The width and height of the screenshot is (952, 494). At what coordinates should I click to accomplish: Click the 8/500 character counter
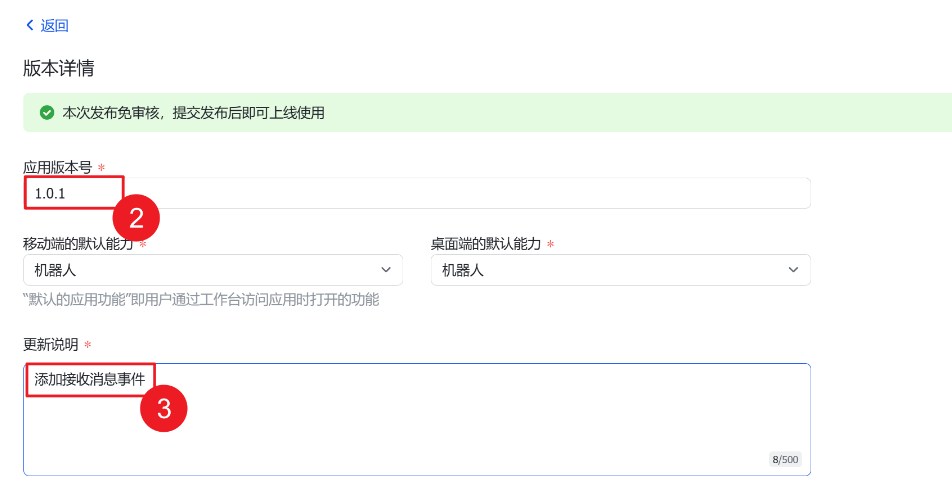(784, 460)
